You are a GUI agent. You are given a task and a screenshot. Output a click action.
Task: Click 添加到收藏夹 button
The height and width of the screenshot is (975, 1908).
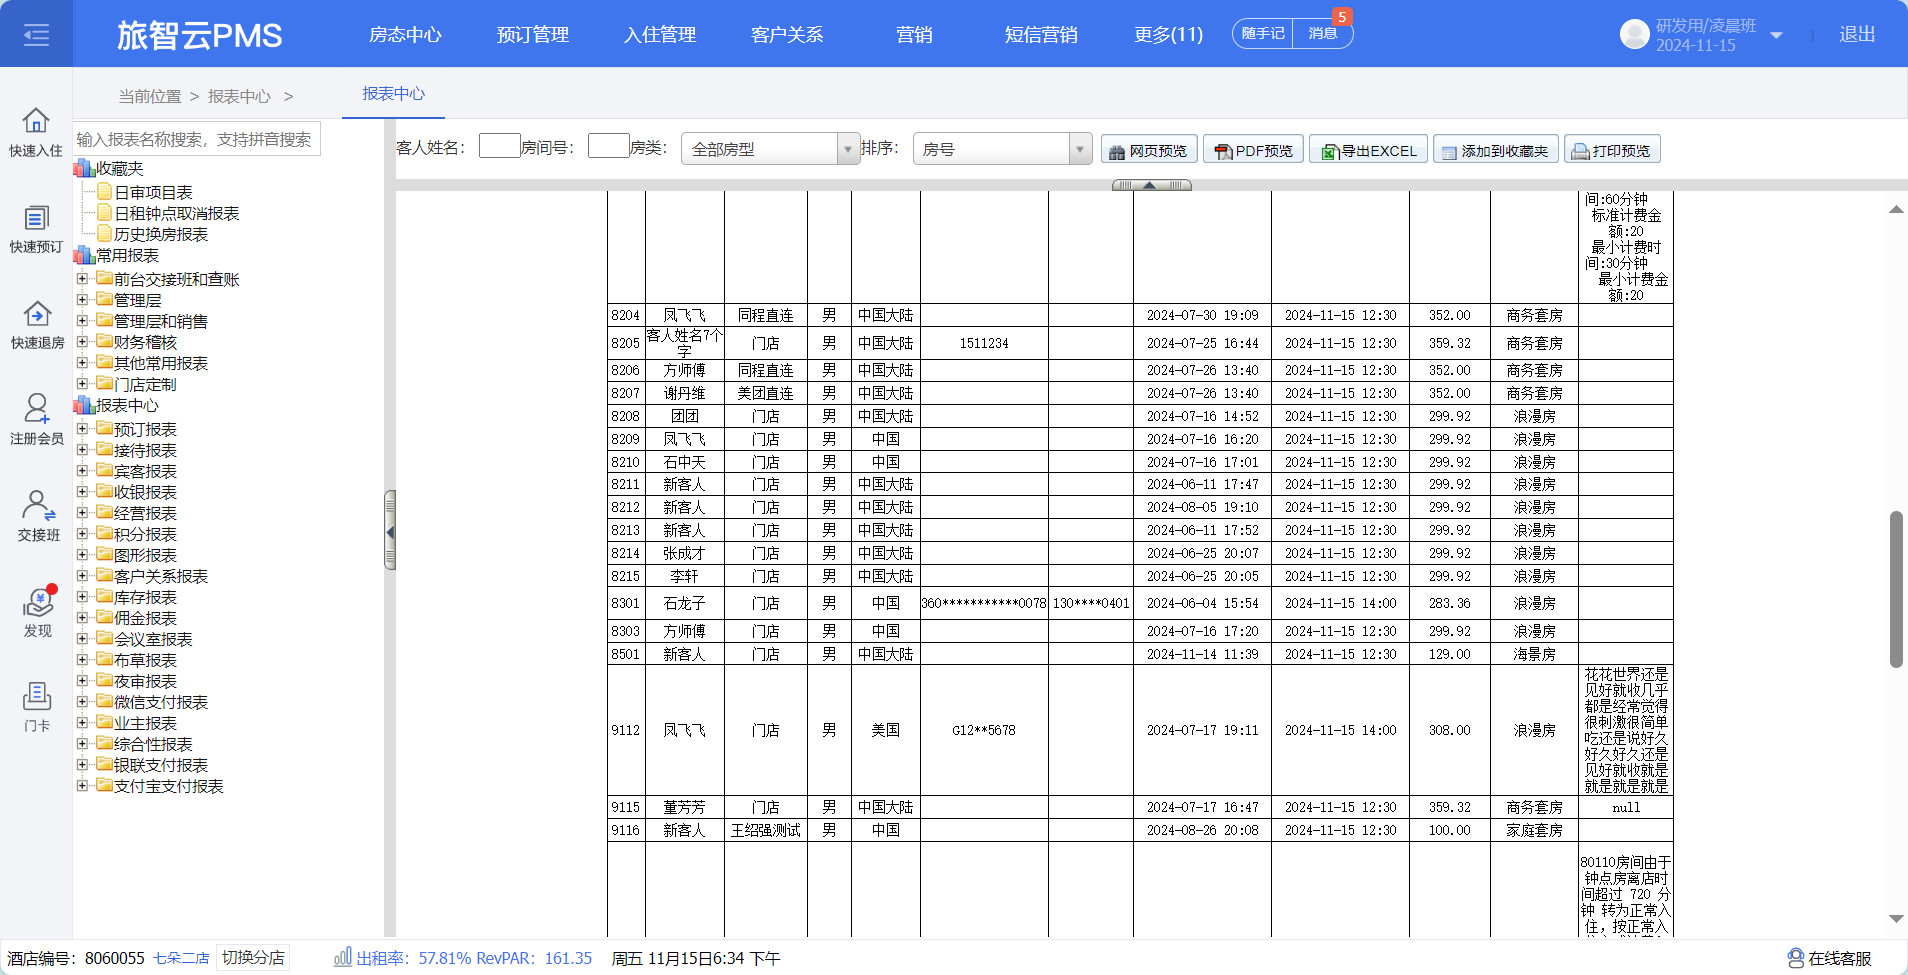click(1495, 150)
